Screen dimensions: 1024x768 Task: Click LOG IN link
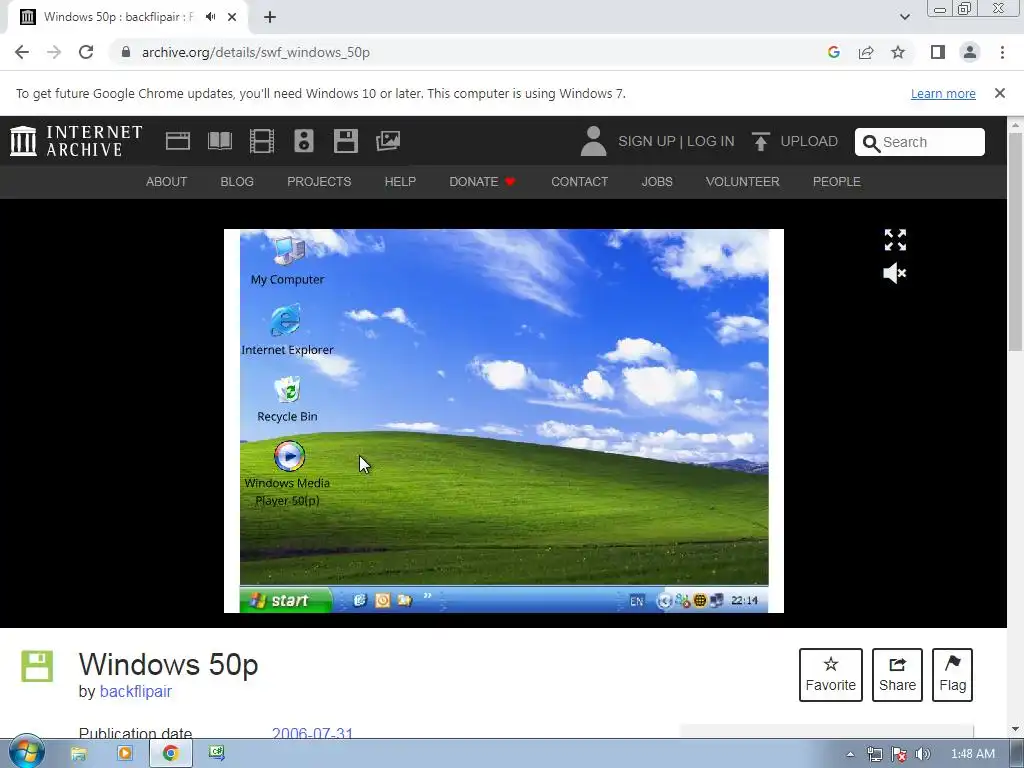tap(711, 141)
